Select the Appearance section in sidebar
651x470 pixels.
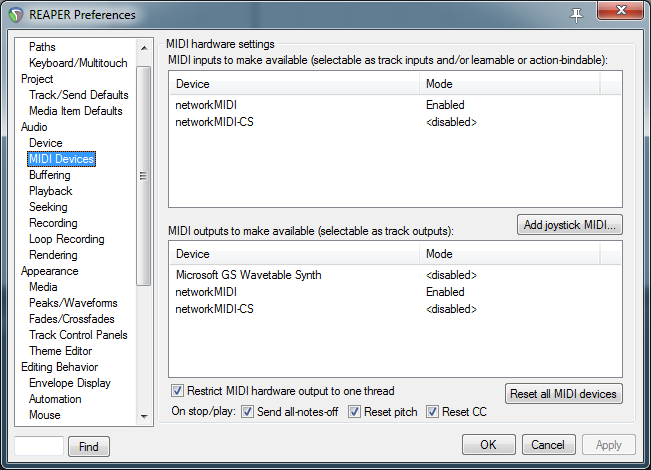pyautogui.click(x=49, y=271)
